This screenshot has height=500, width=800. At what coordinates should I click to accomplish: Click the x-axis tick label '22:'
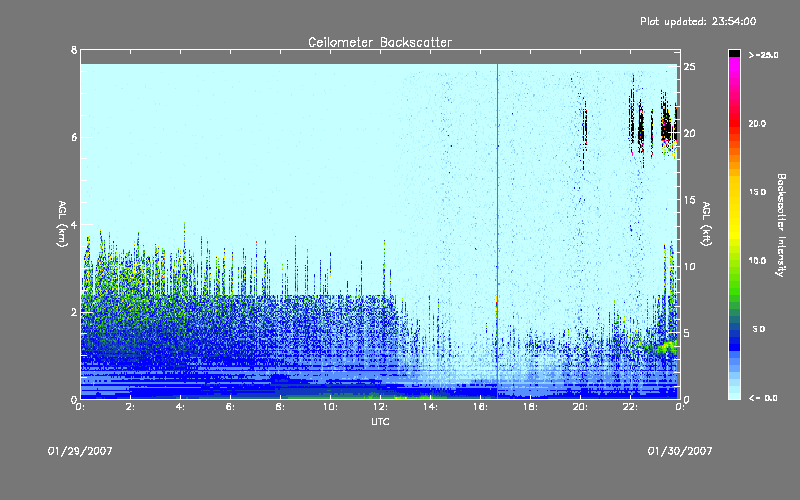click(630, 407)
